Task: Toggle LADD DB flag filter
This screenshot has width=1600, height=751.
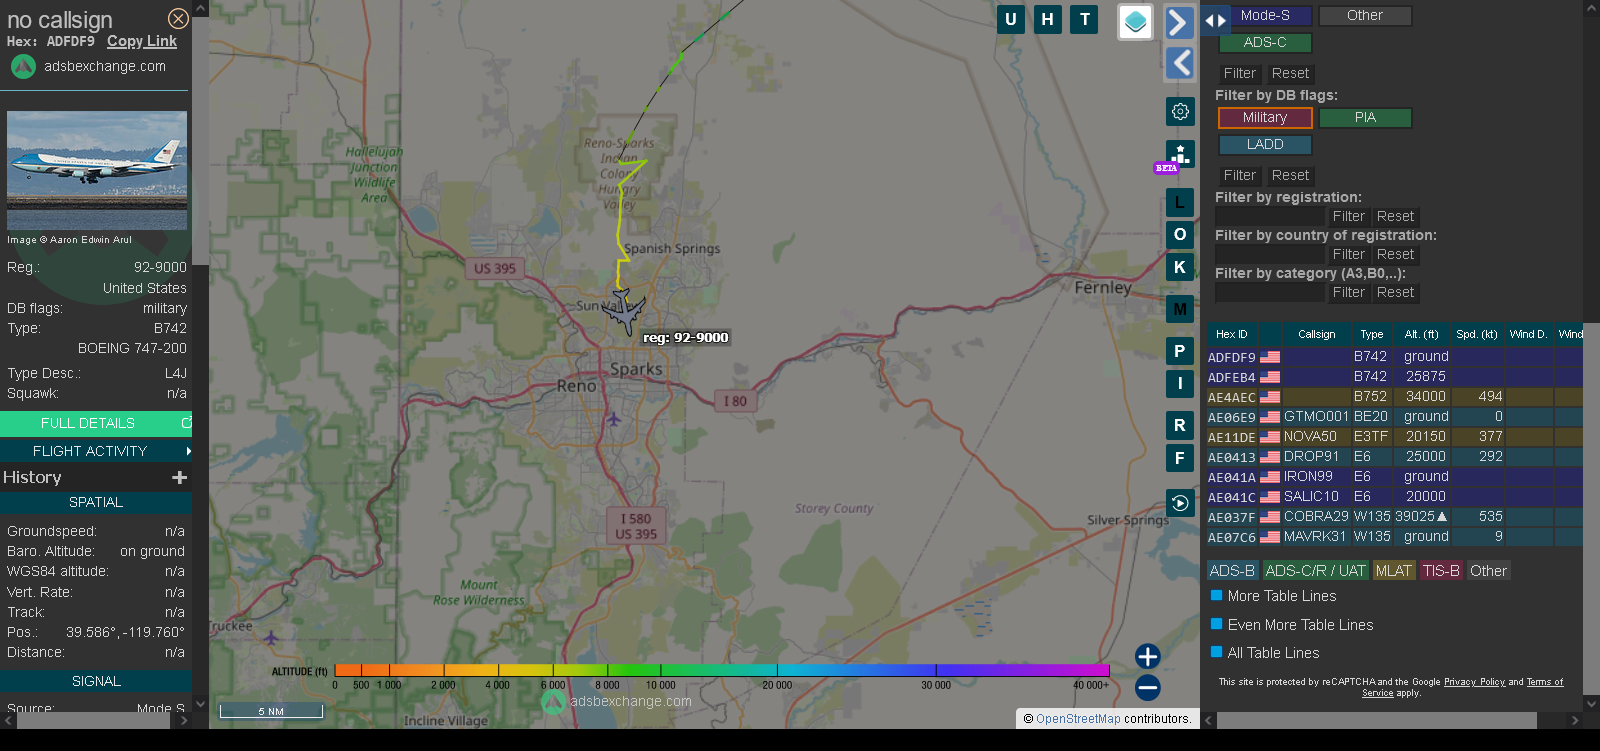Action: pos(1265,145)
